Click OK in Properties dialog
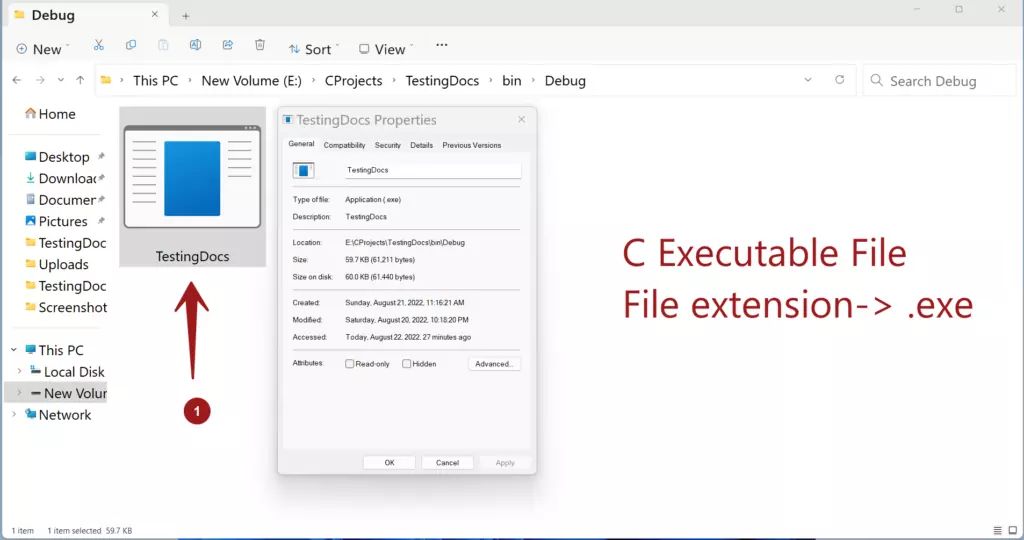The height and width of the screenshot is (540, 1024). (x=389, y=462)
